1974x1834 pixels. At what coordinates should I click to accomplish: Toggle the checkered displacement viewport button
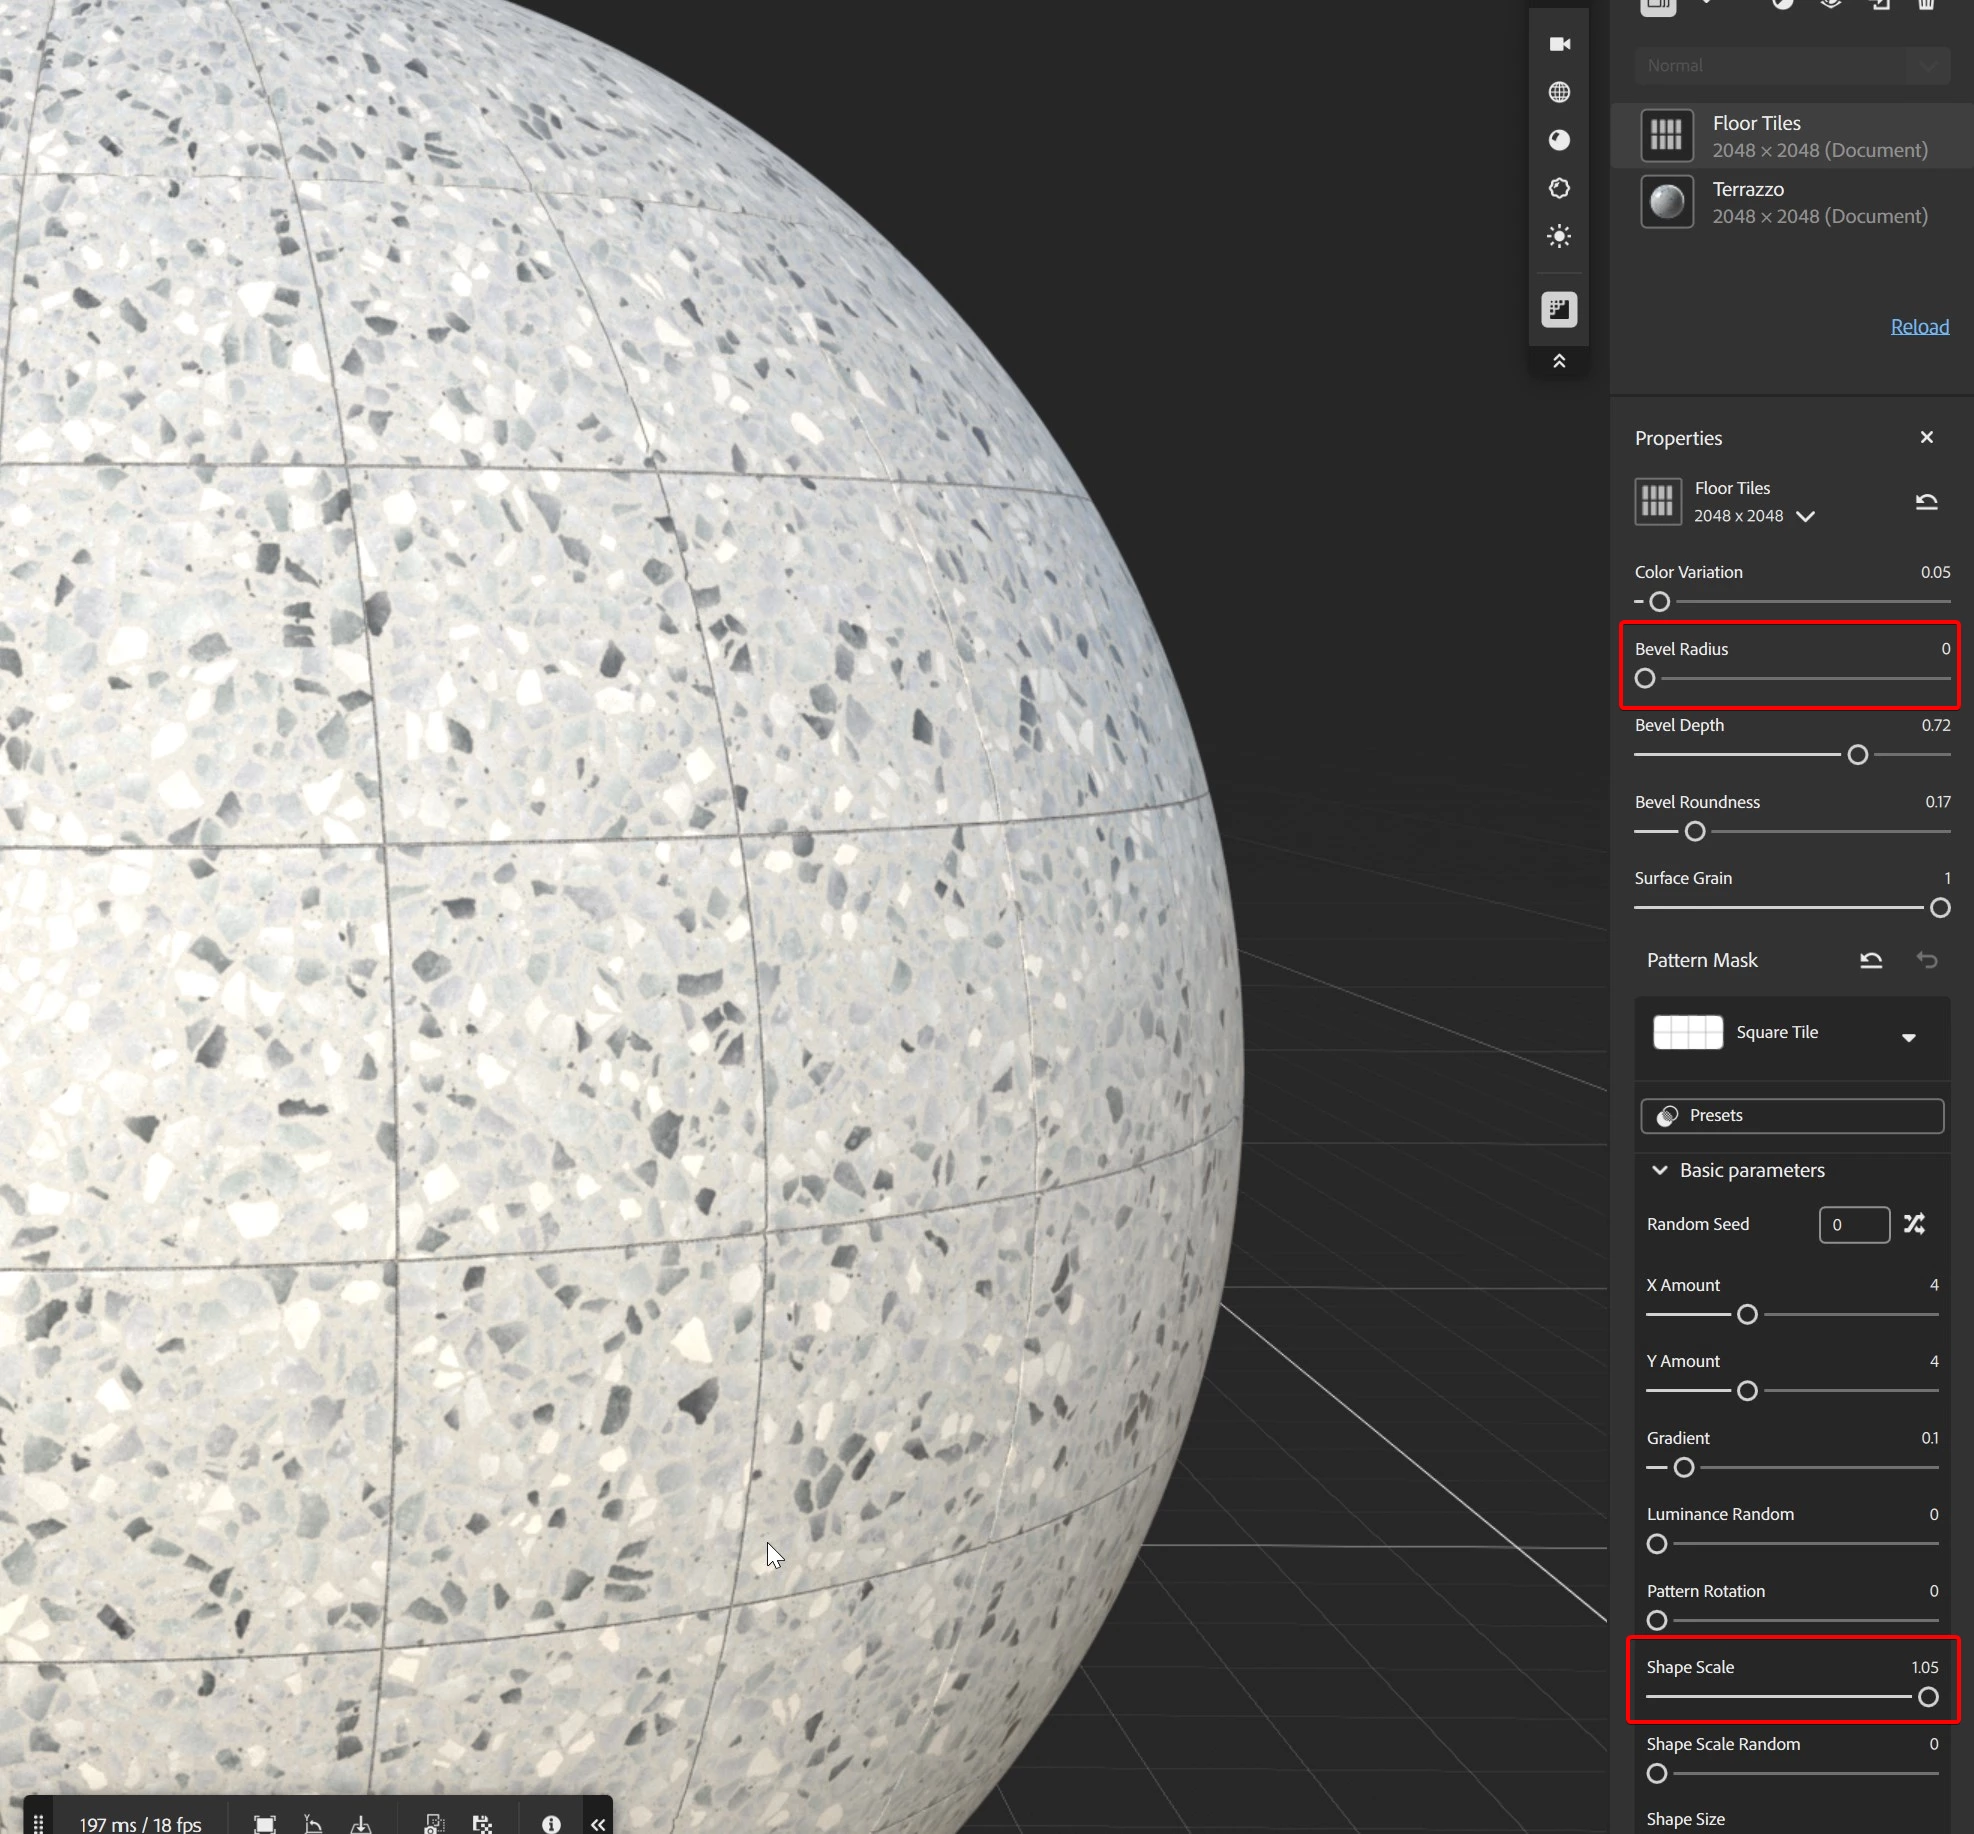(x=1559, y=309)
